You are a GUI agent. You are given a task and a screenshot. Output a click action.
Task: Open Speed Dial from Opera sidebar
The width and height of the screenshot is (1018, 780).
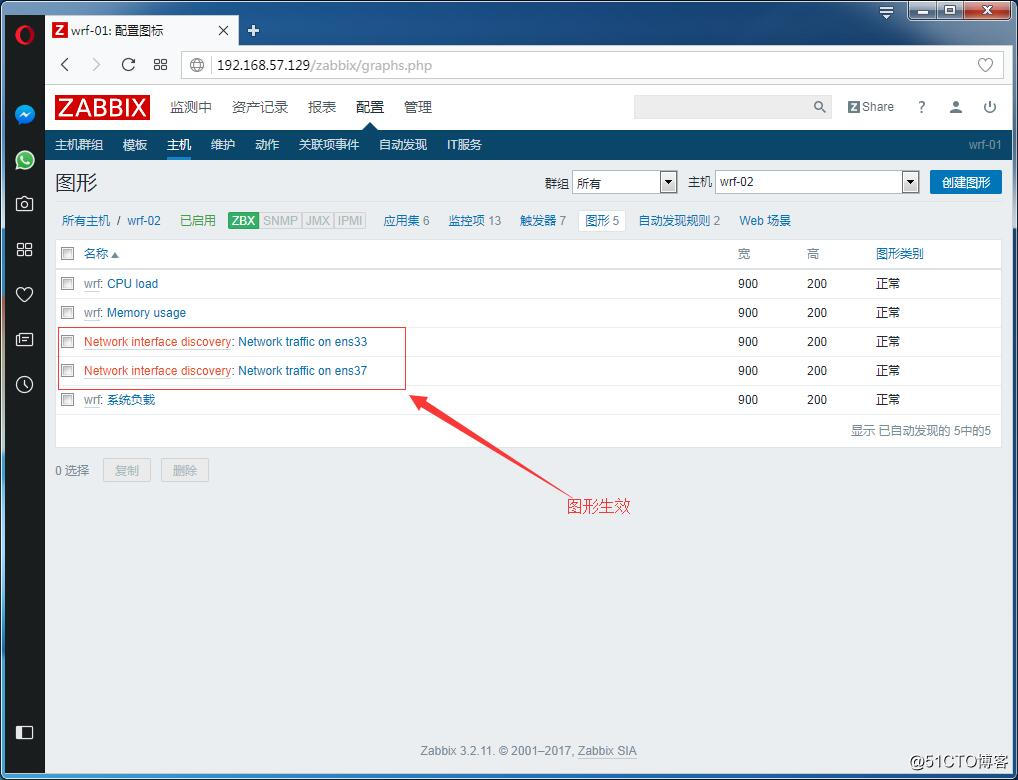coord(25,249)
